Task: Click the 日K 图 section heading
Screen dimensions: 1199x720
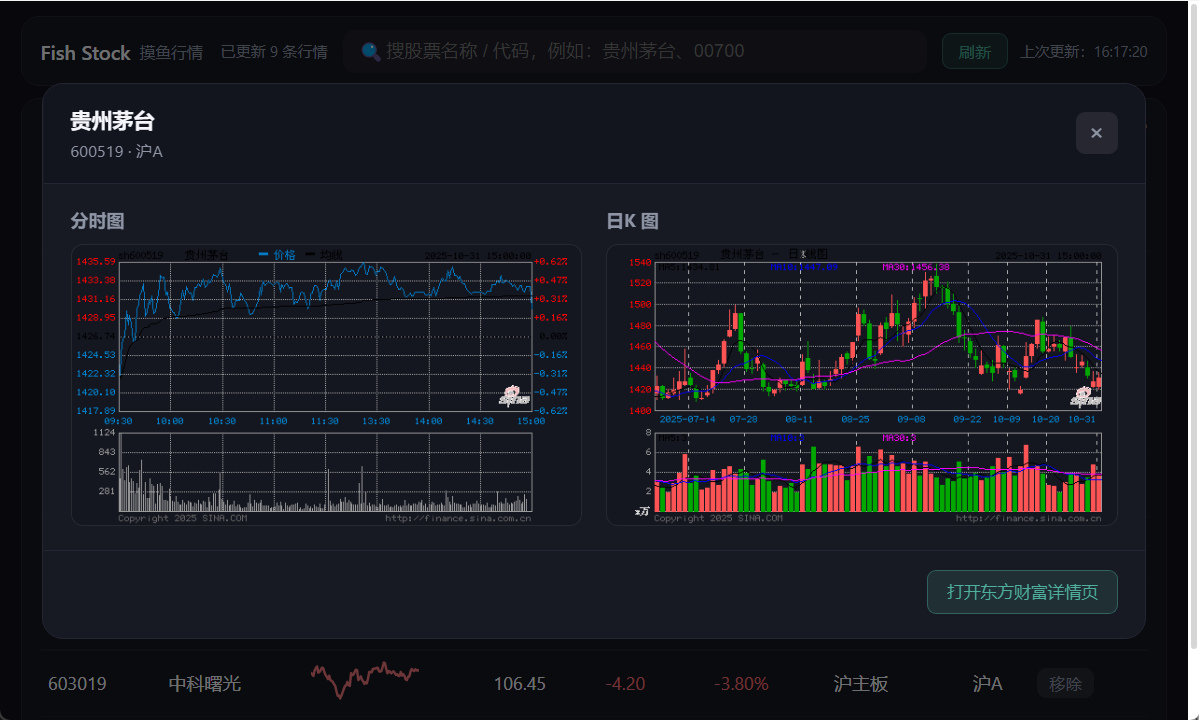Action: tap(632, 222)
